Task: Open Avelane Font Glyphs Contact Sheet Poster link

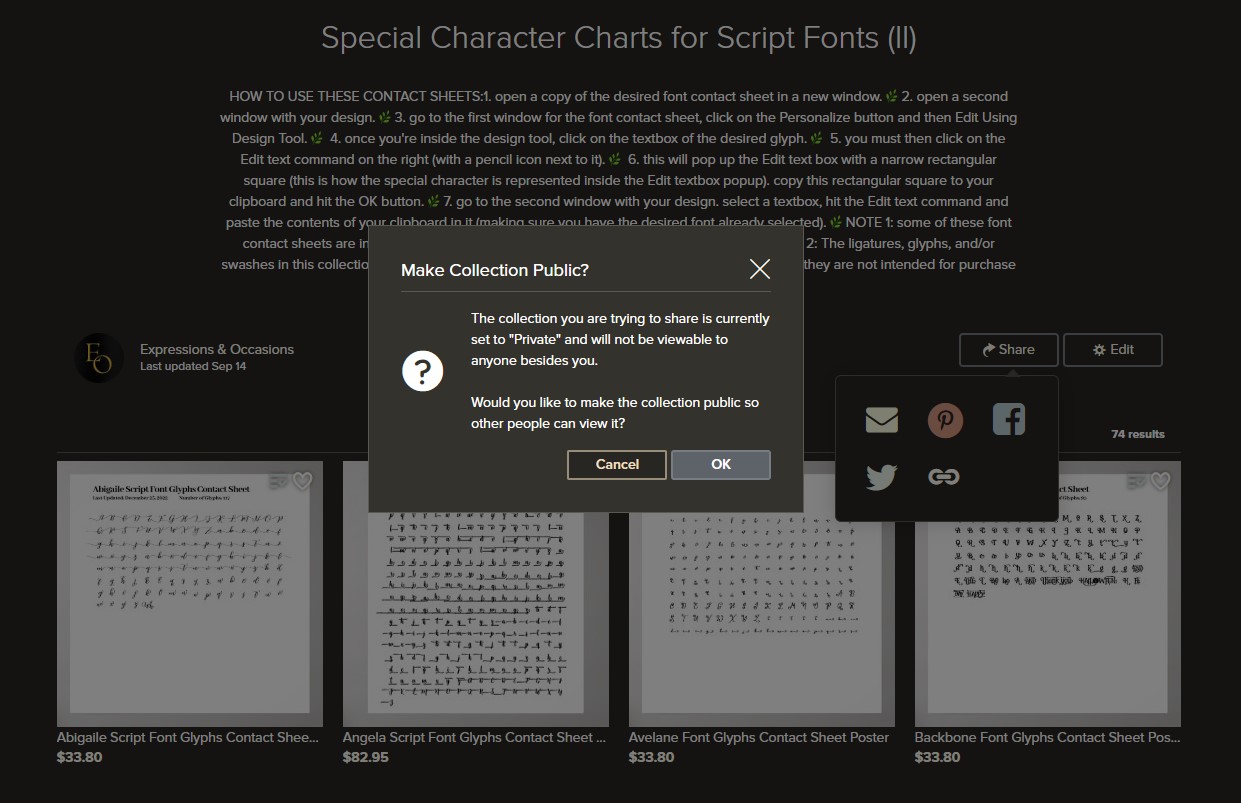Action: pyautogui.click(x=759, y=737)
